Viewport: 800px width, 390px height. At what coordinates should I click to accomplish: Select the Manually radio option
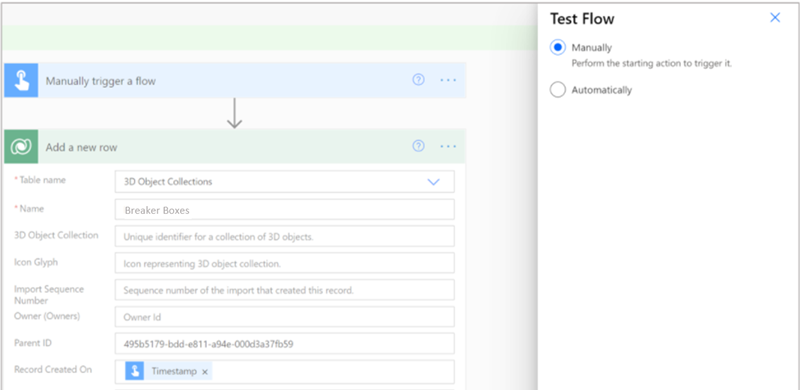558,47
